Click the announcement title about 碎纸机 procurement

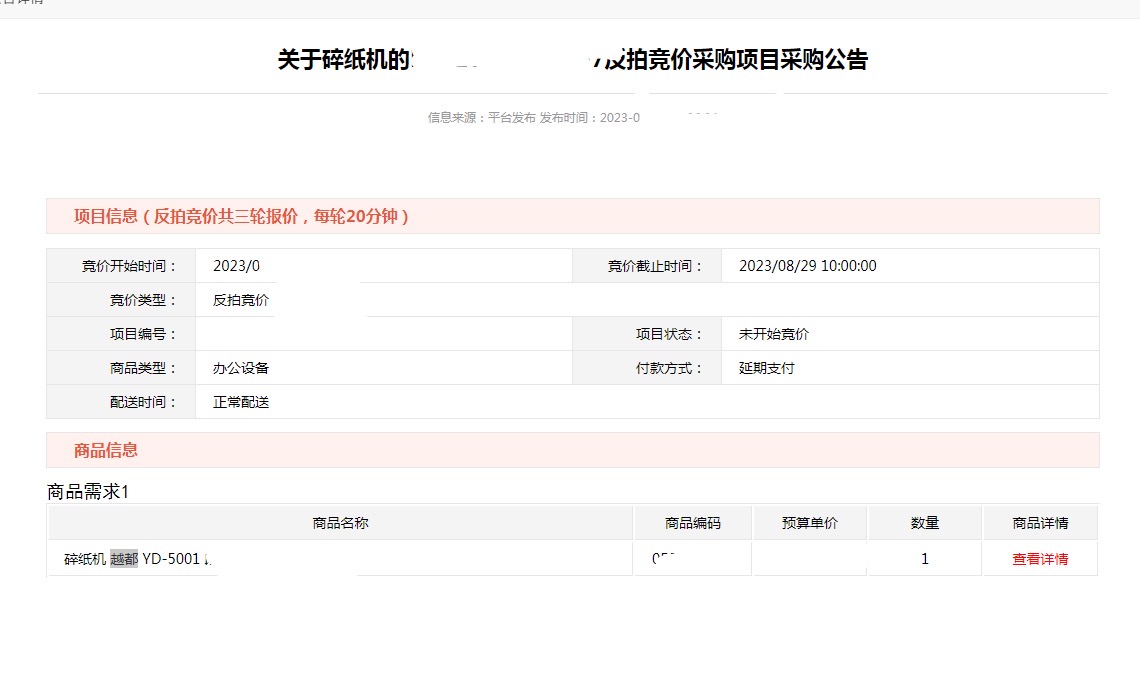click(x=572, y=60)
